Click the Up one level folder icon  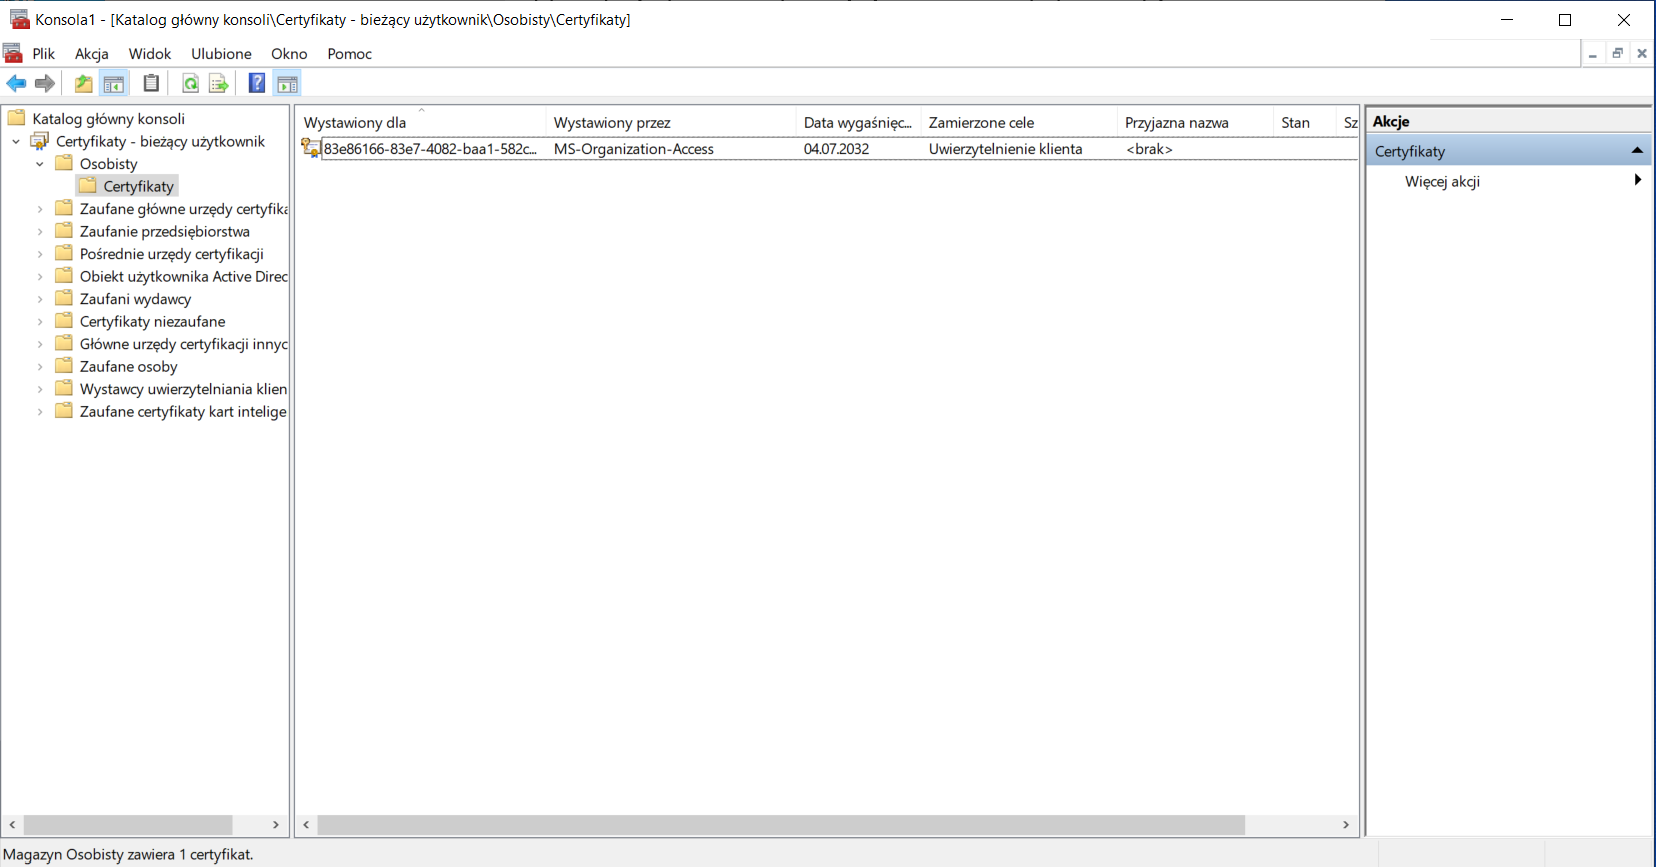[84, 84]
